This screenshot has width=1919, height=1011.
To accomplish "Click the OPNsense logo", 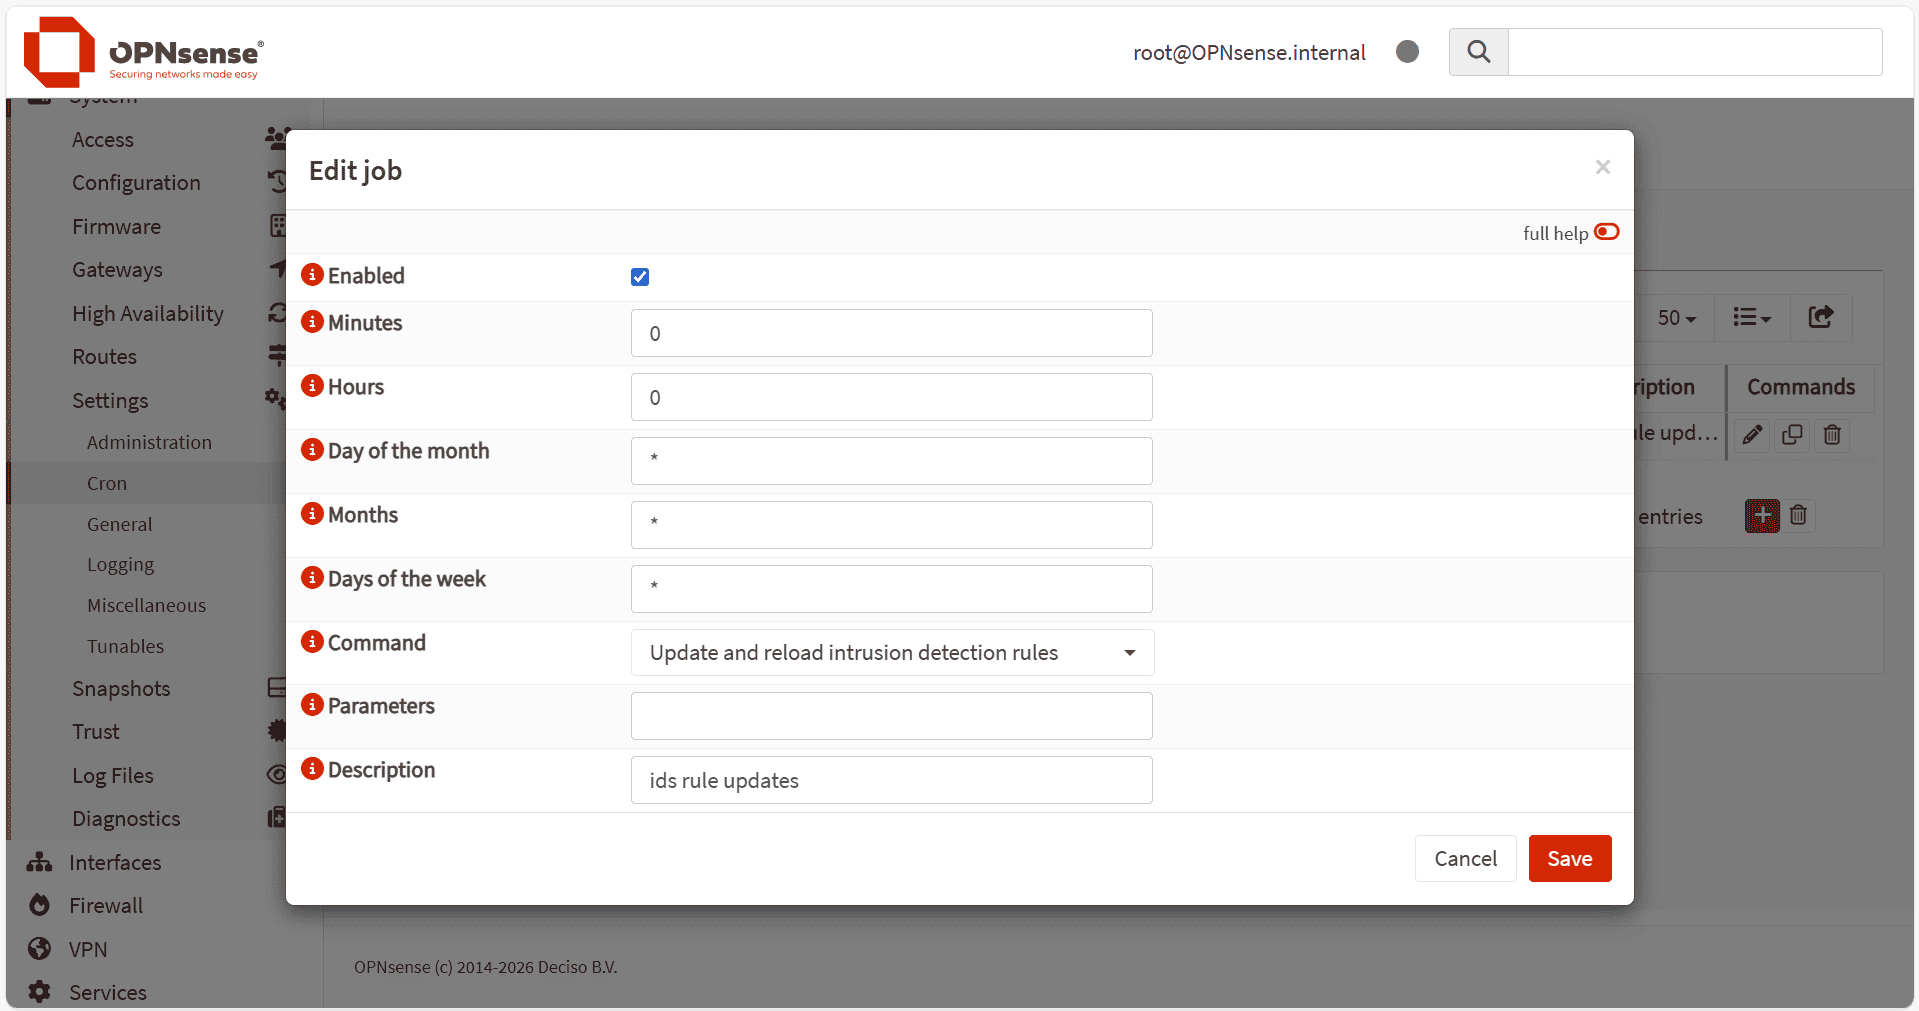I will point(143,52).
